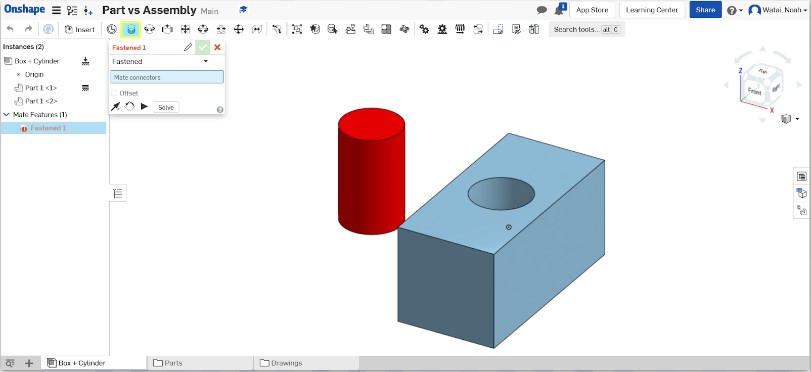Open view cube display options dropdown

pos(798,119)
